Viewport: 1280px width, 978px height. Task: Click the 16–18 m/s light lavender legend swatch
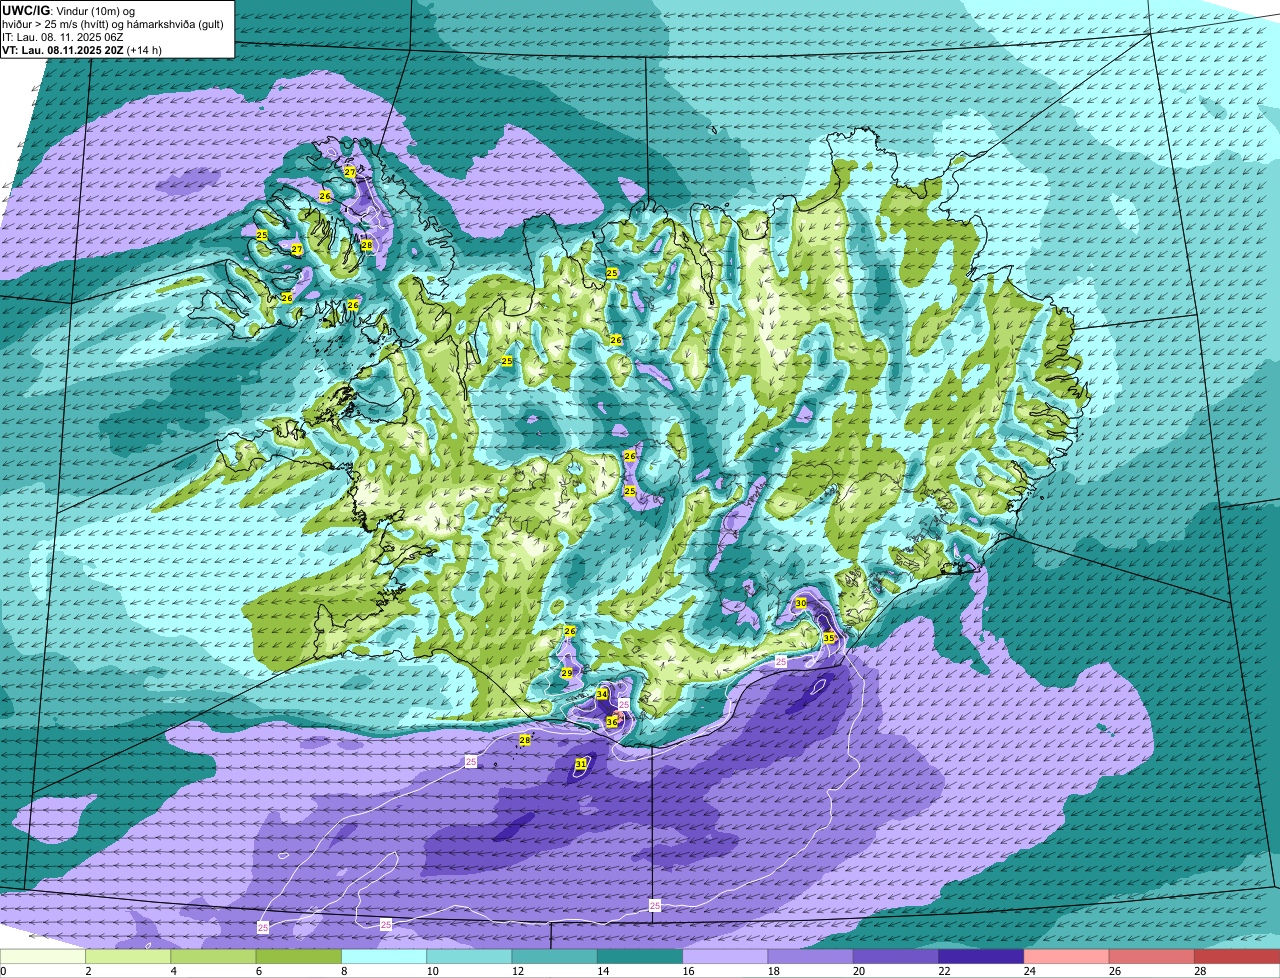coord(725,957)
